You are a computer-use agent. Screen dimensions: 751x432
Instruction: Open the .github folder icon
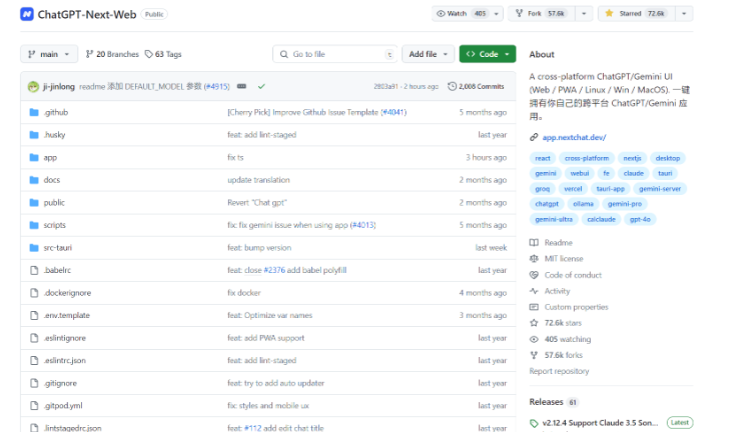tap(34, 113)
